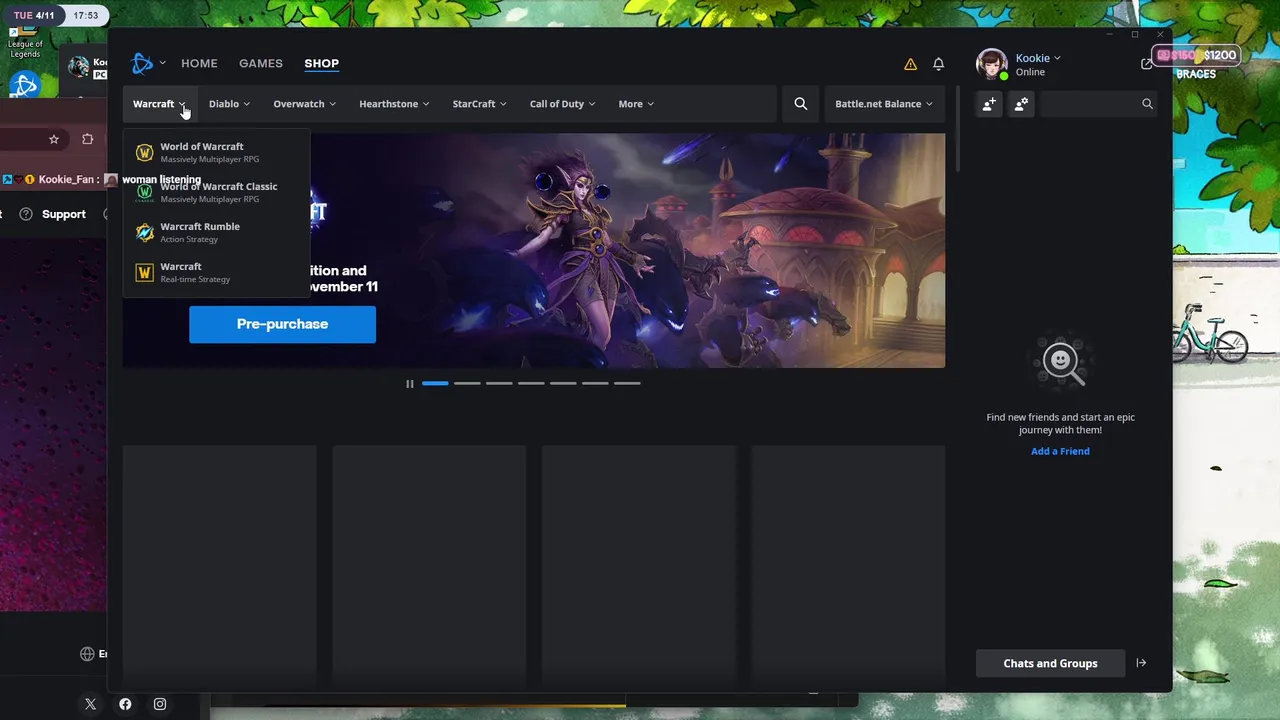The image size is (1280, 720).
Task: Click the find friends smiley magnifier icon
Action: 1061,362
